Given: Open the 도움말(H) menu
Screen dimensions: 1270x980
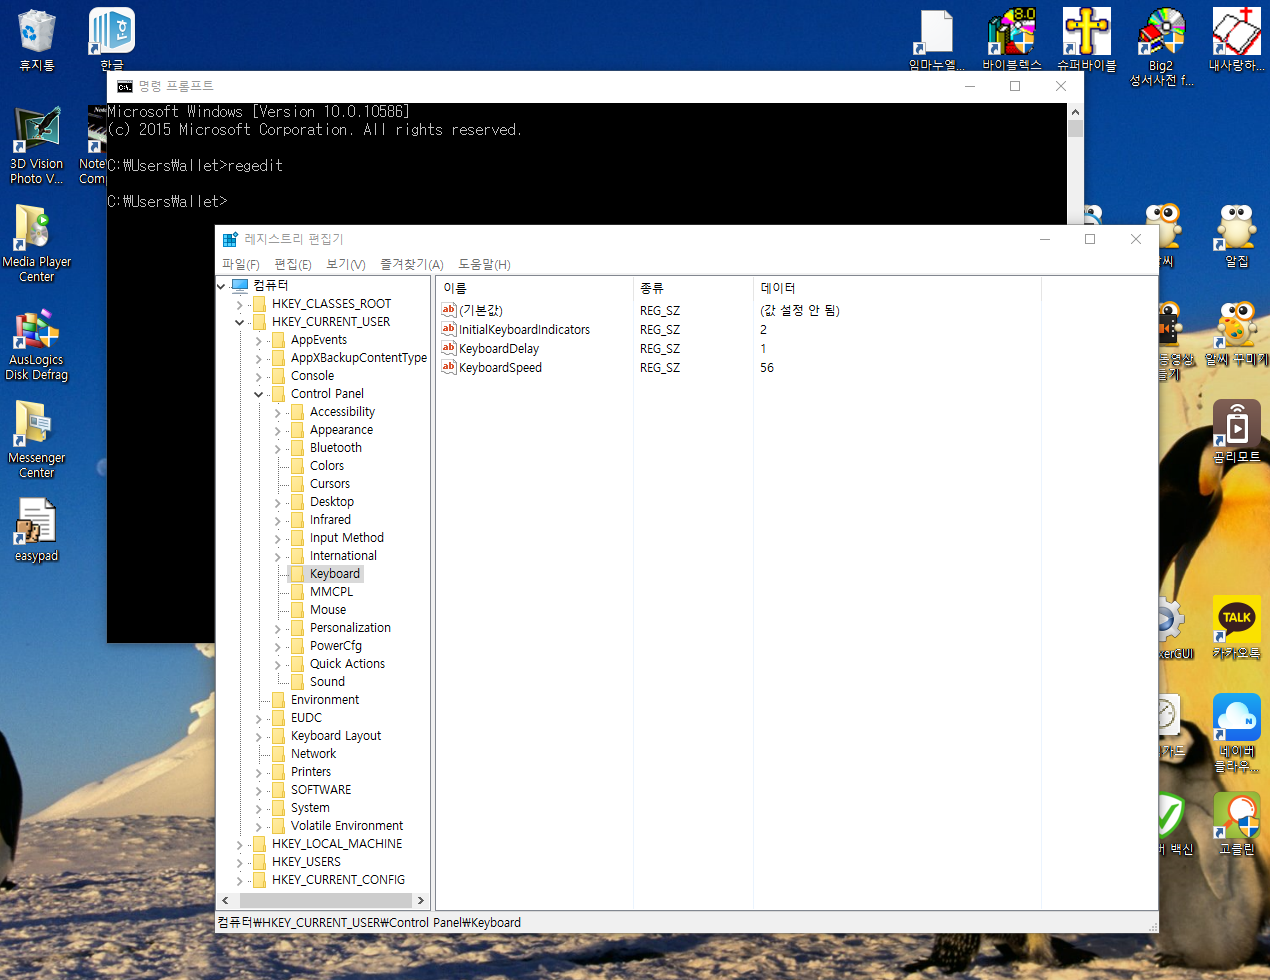Looking at the screenshot, I should pos(484,264).
